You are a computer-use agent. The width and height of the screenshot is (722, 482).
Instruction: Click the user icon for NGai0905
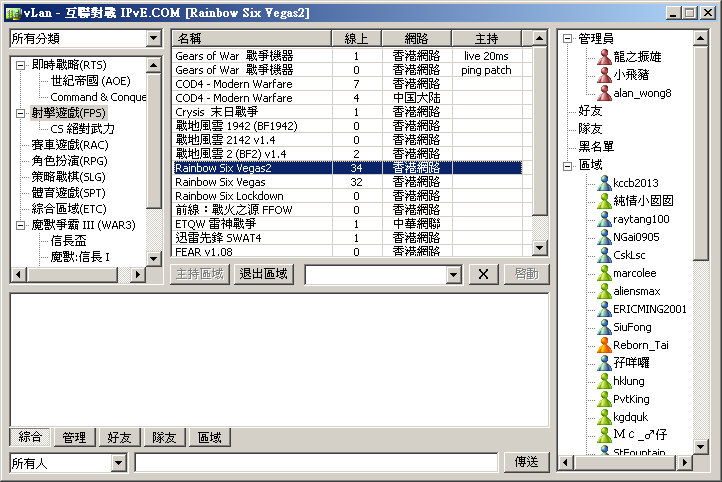[x=604, y=237]
